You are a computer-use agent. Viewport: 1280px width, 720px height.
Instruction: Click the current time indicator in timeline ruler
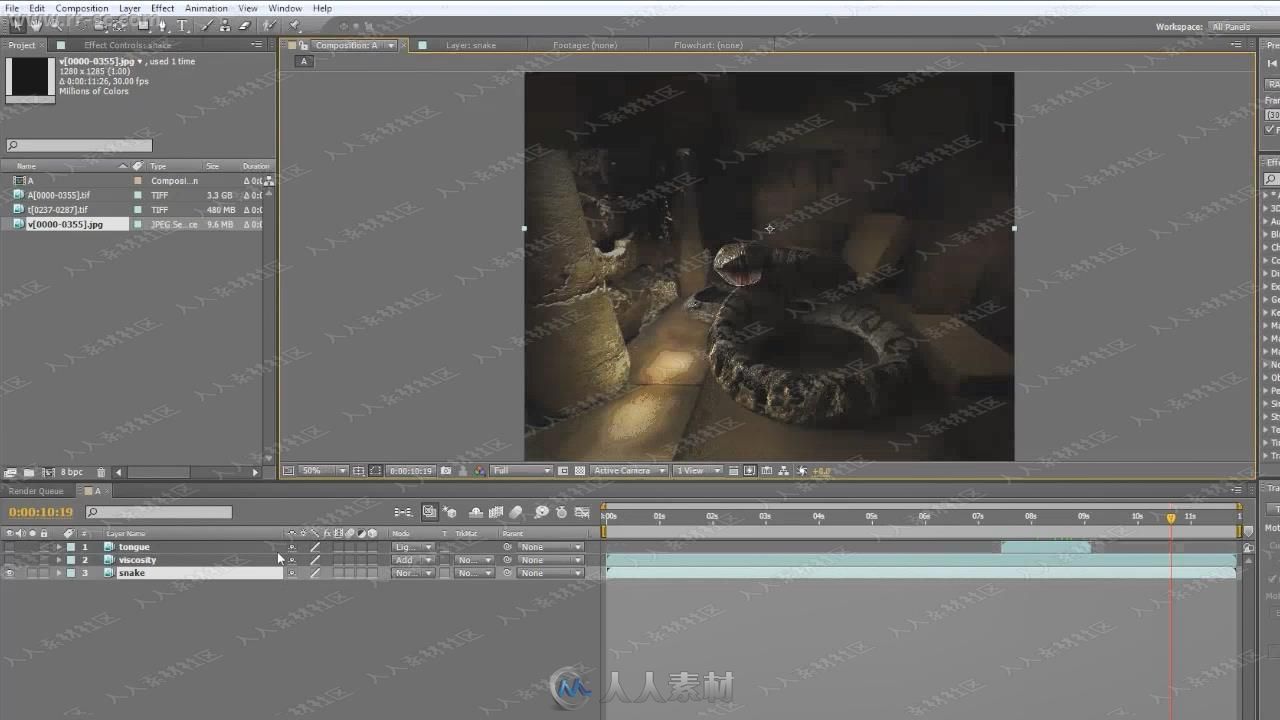[1171, 517]
